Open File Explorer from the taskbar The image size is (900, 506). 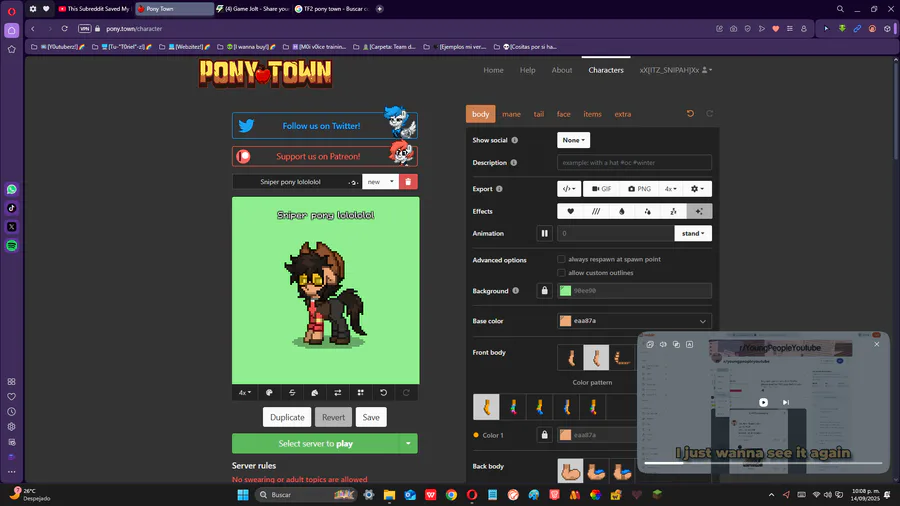pos(389,495)
